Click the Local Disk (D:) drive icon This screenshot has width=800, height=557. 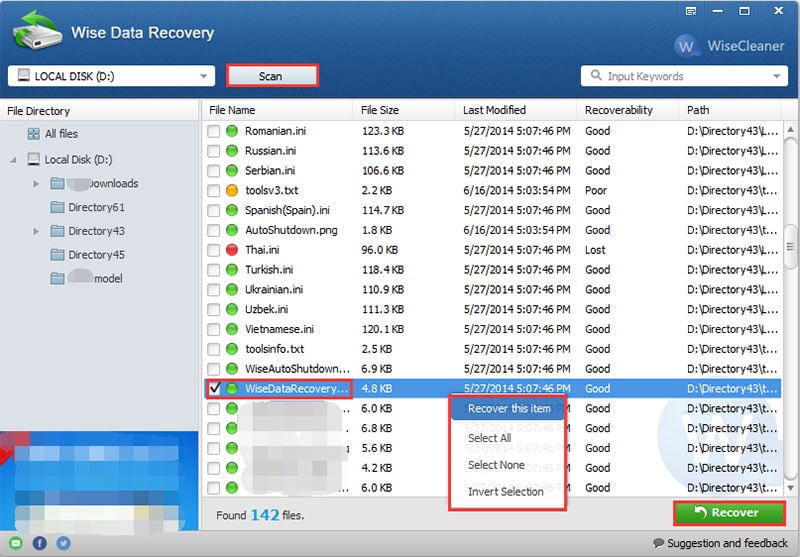(34, 160)
